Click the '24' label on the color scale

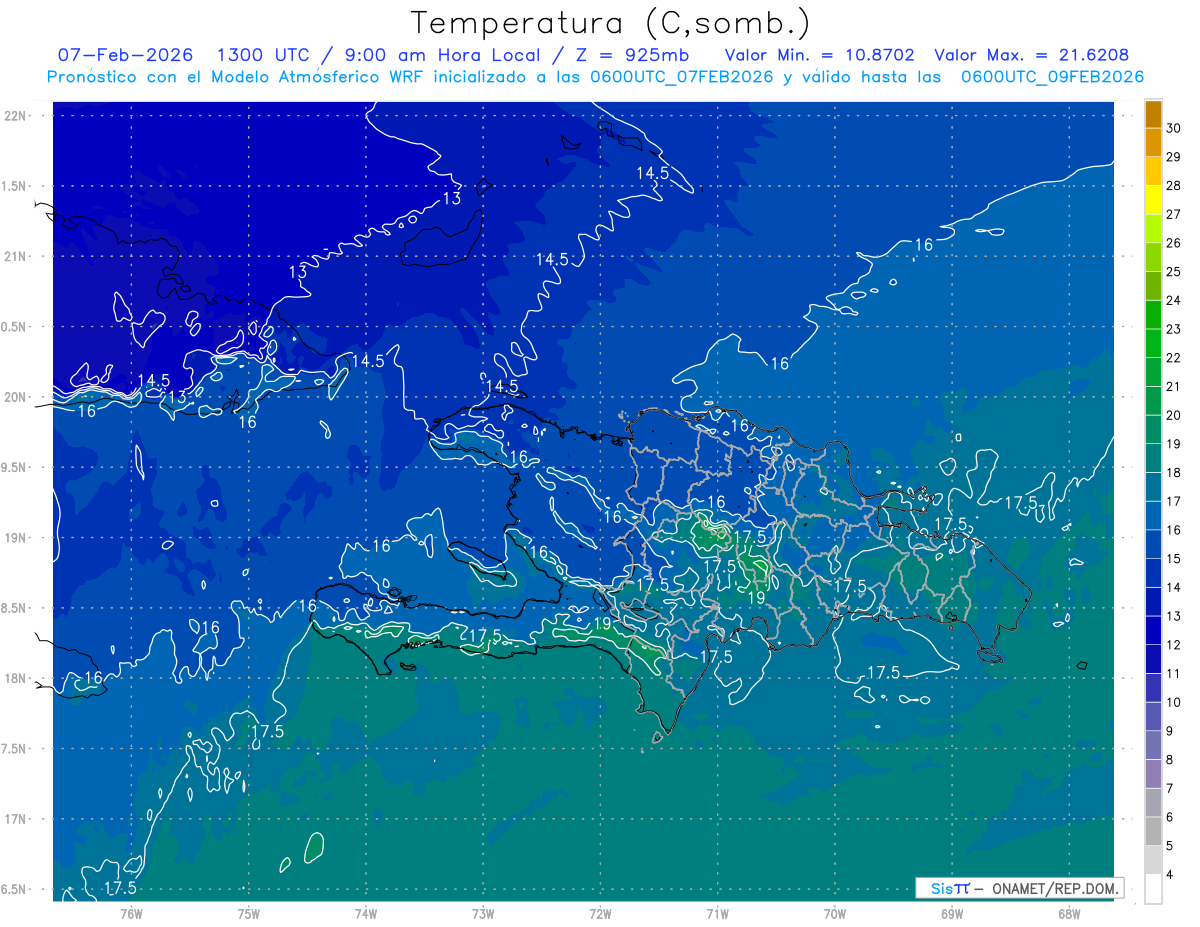pos(1174,300)
